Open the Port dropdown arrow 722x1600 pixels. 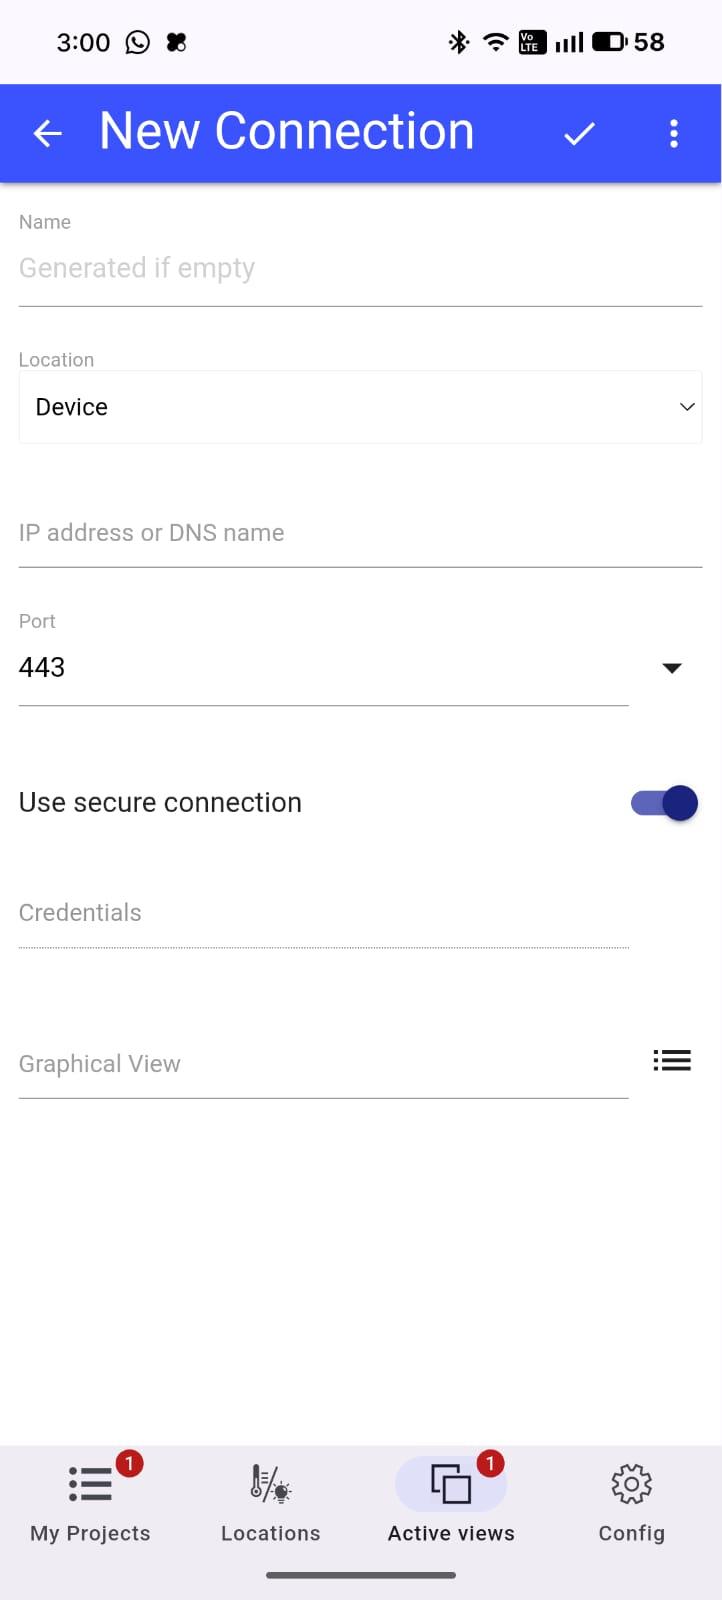pyautogui.click(x=672, y=668)
